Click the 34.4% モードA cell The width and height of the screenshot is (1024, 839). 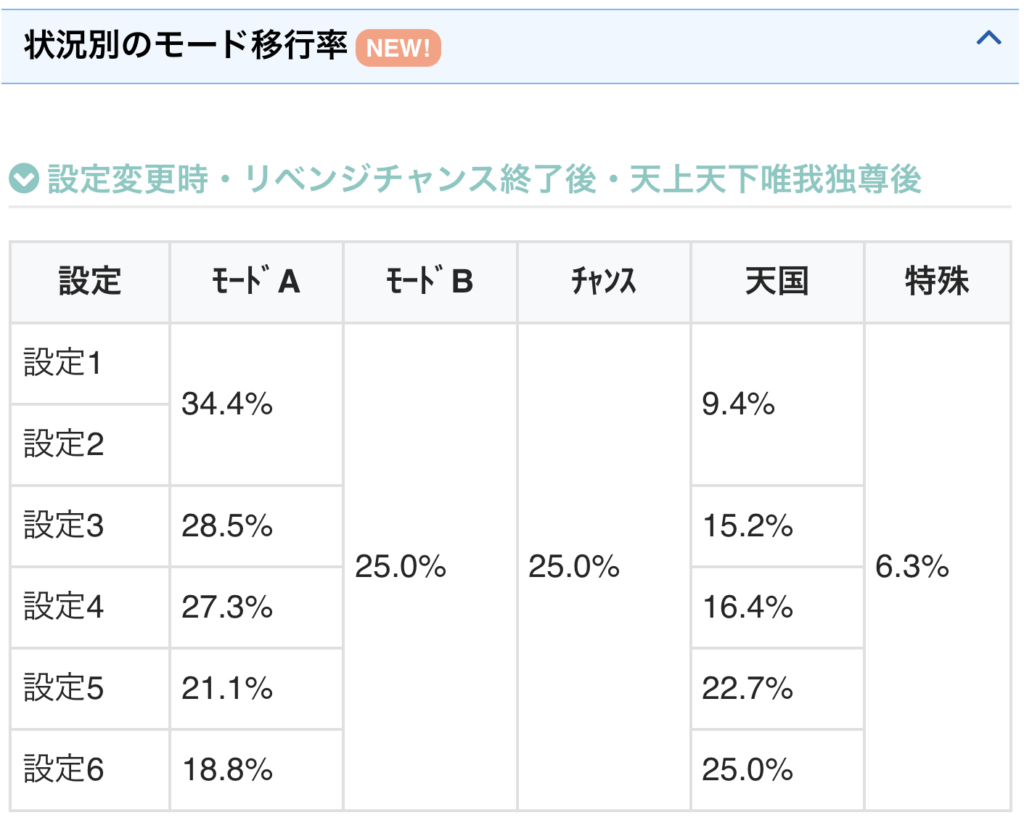click(227, 404)
